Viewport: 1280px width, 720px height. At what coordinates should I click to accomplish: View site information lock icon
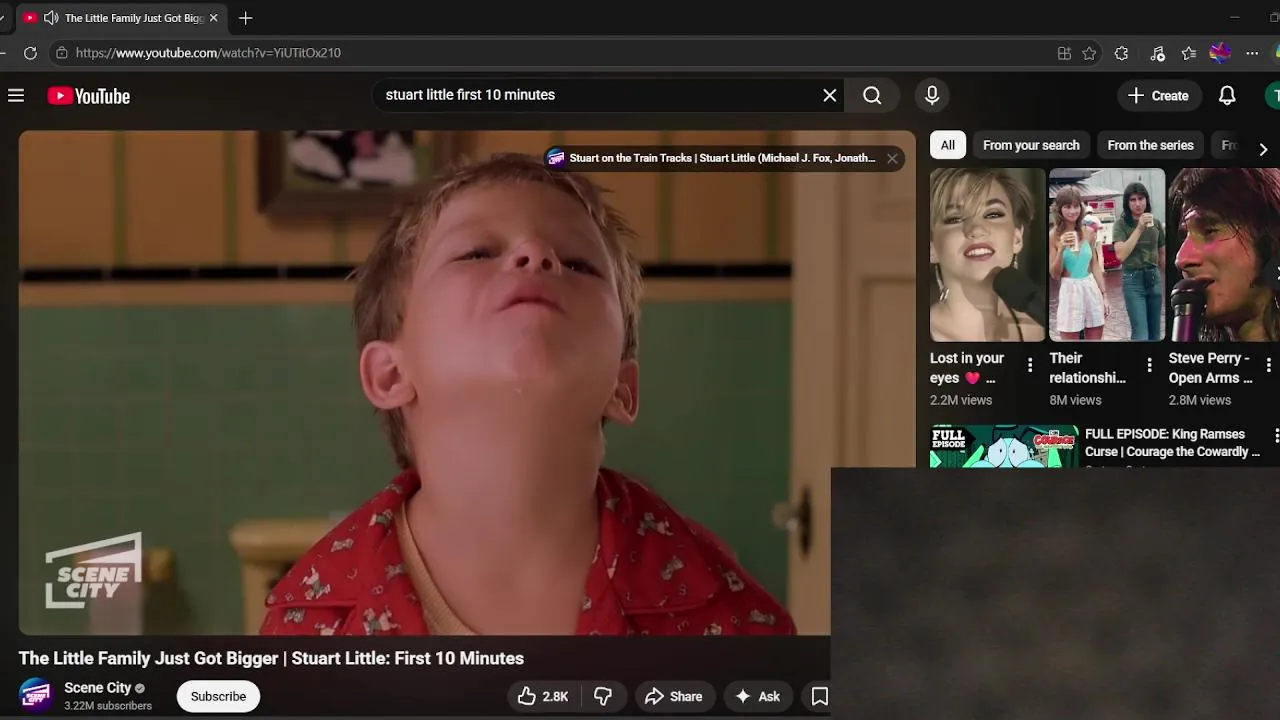(x=62, y=53)
